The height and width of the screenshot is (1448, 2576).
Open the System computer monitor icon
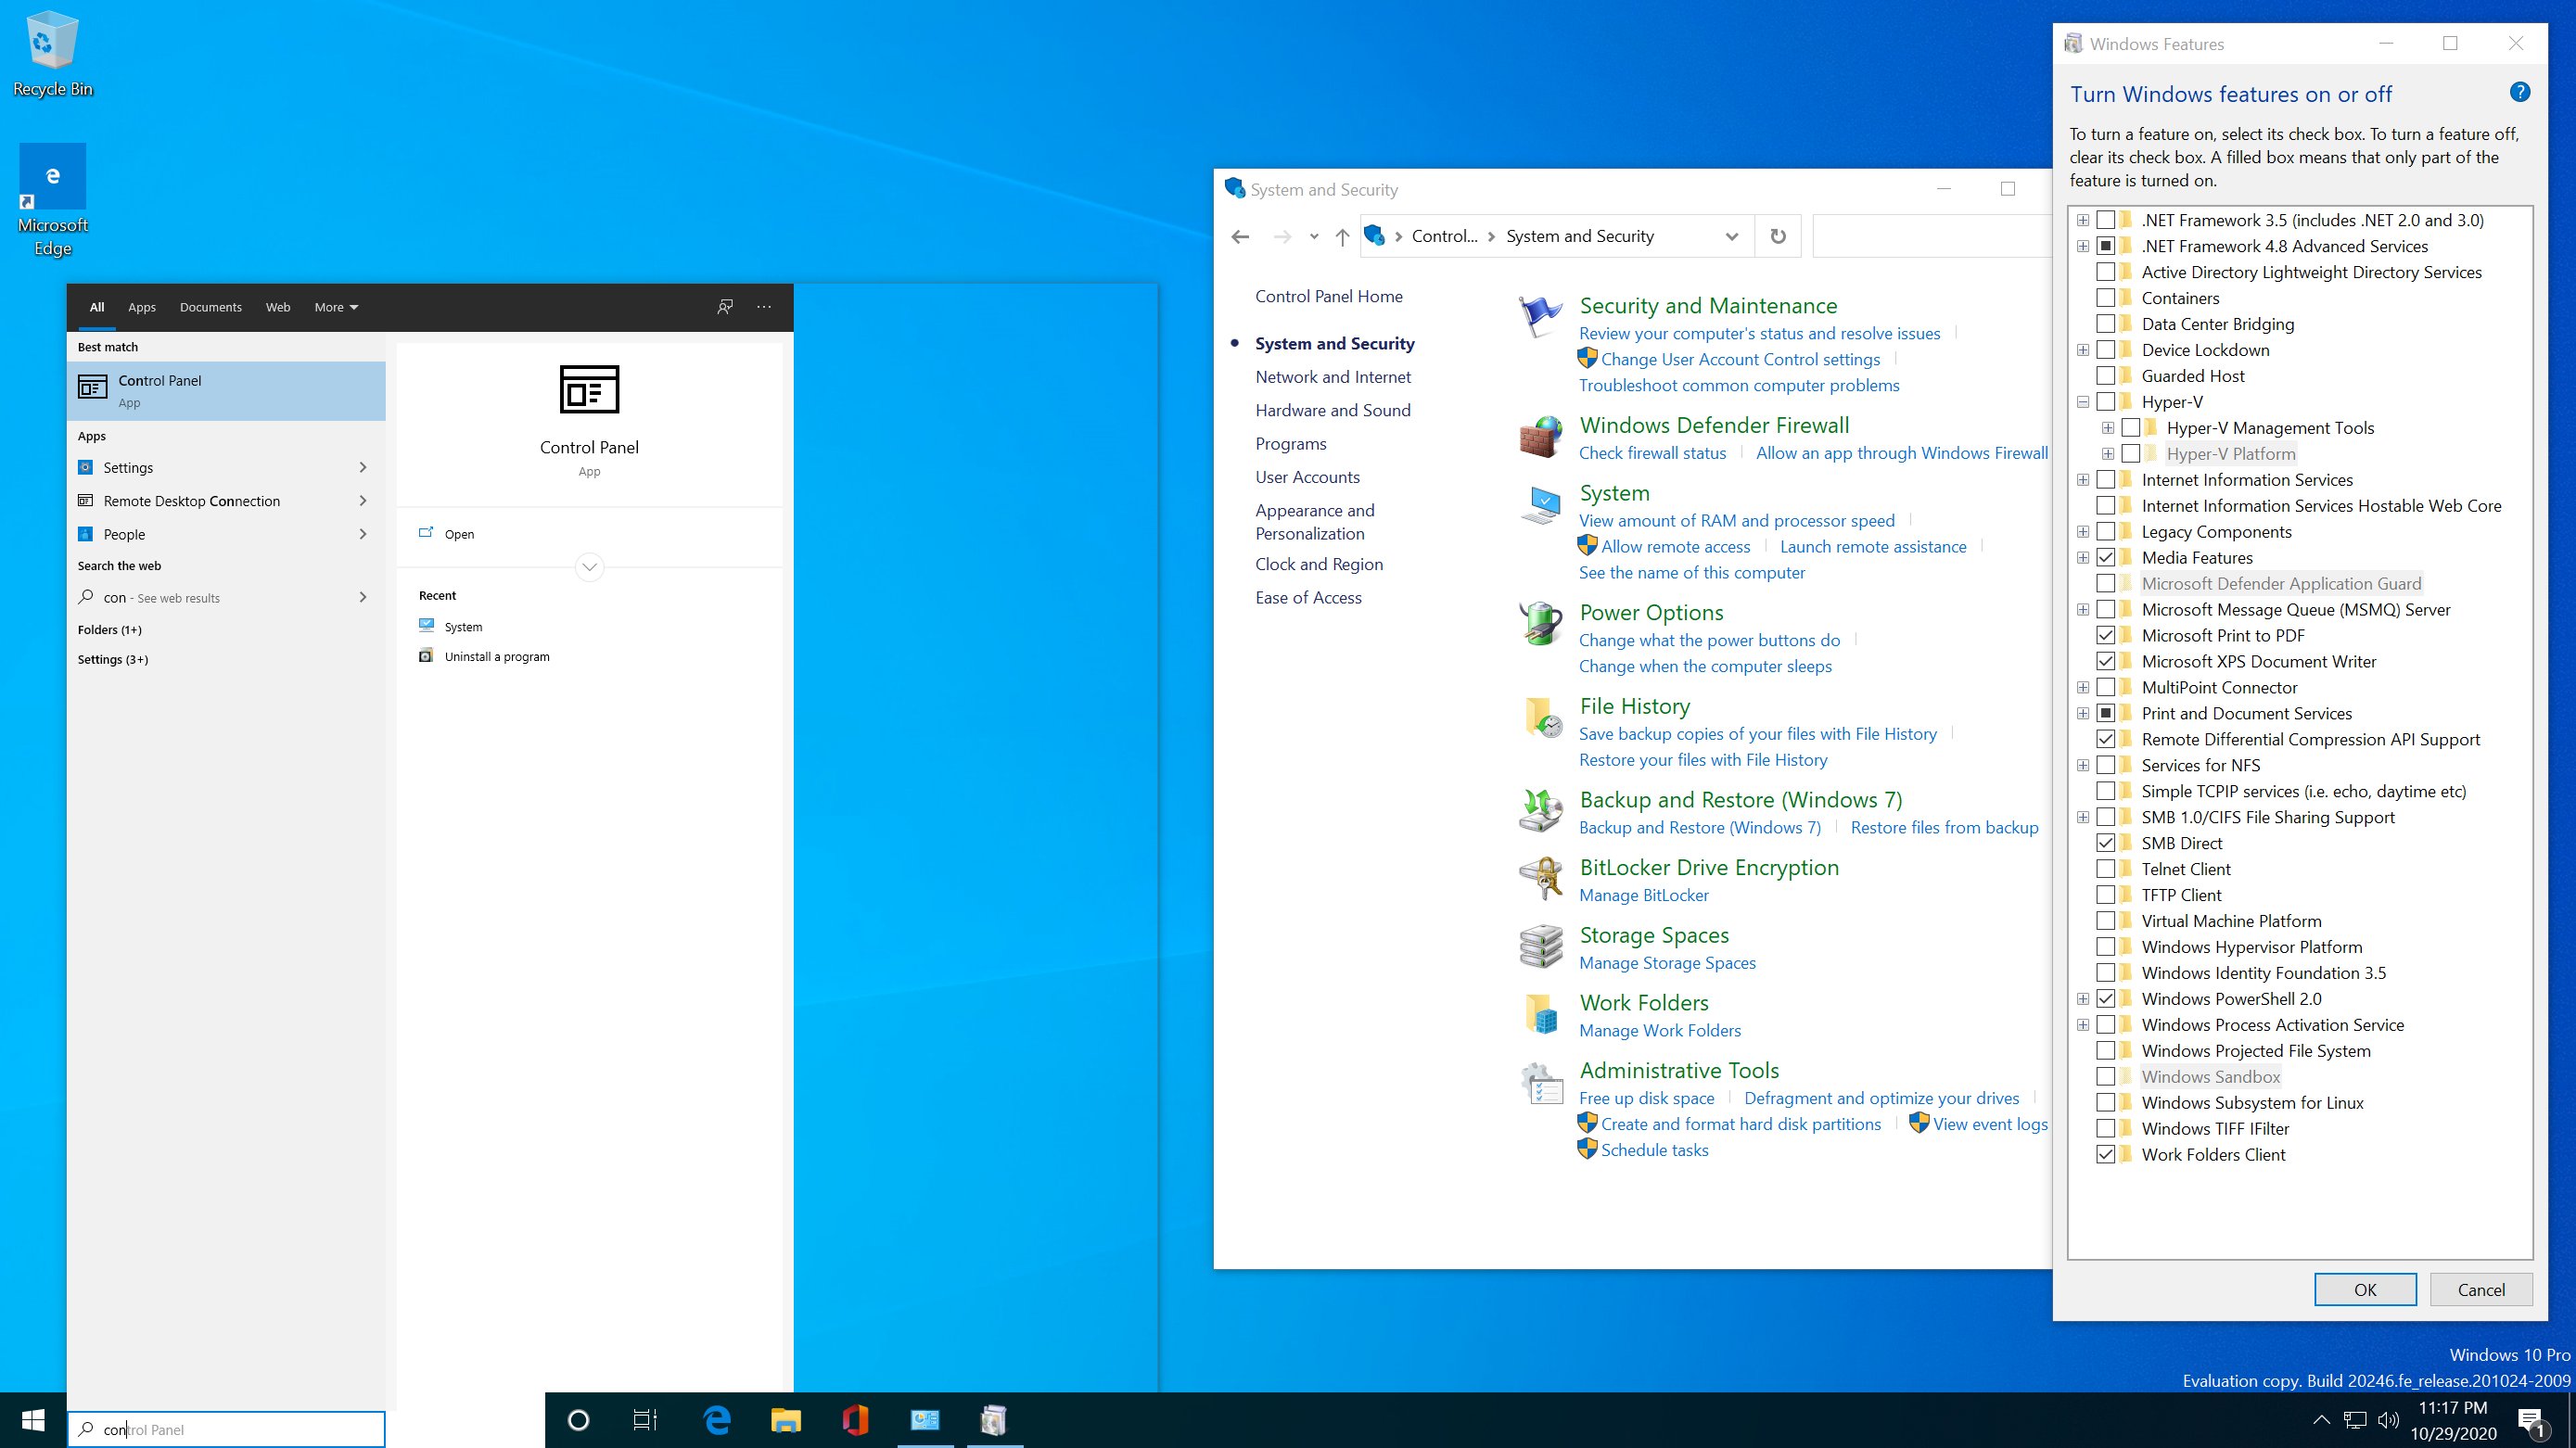click(1540, 505)
